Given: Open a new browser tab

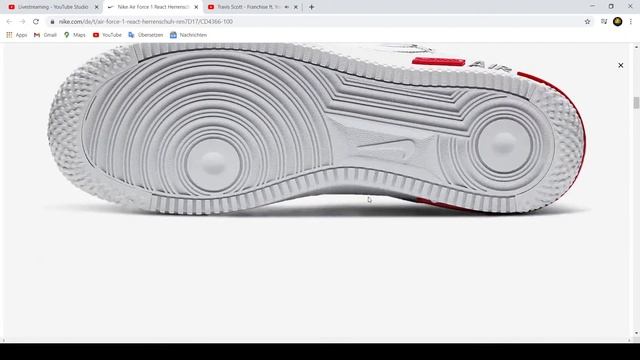Looking at the screenshot, I should tap(311, 7).
